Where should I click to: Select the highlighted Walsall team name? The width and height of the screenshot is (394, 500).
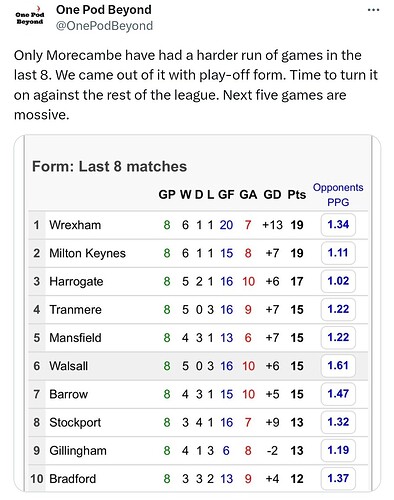click(x=69, y=366)
